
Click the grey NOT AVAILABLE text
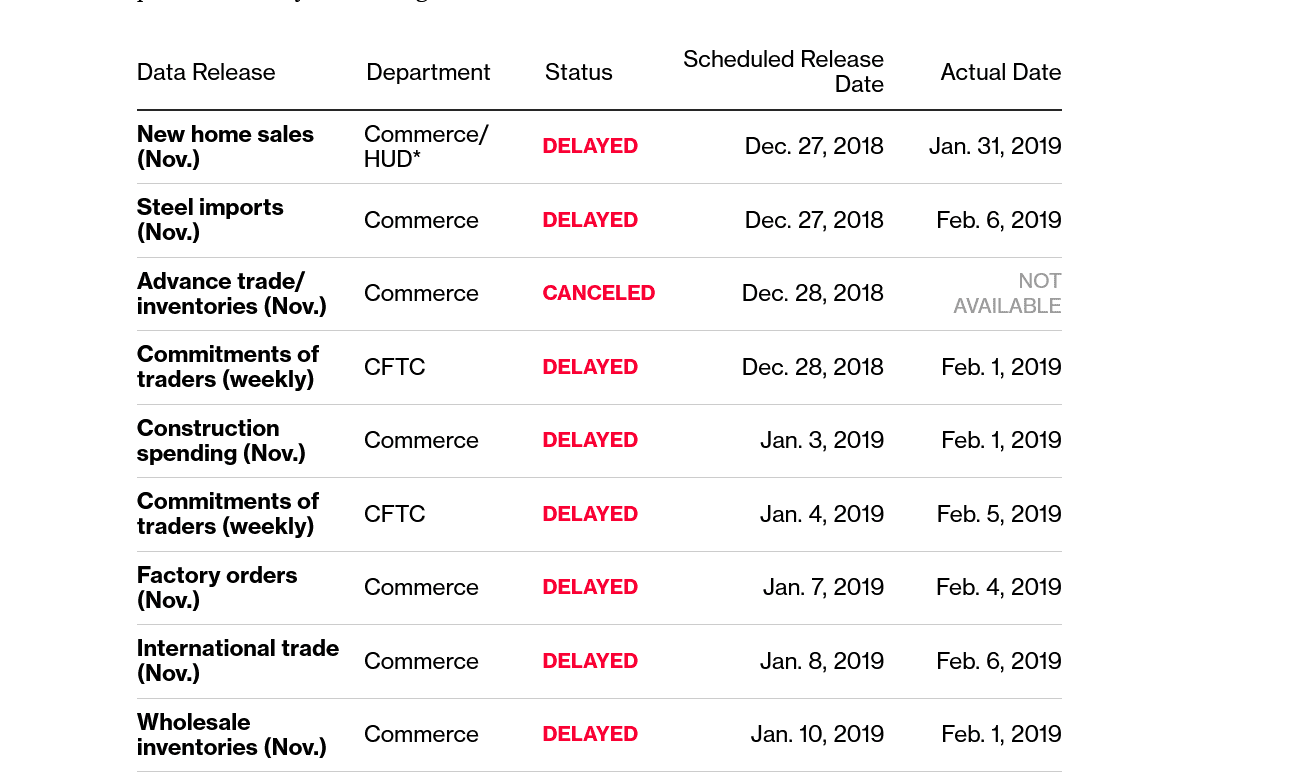[1007, 293]
